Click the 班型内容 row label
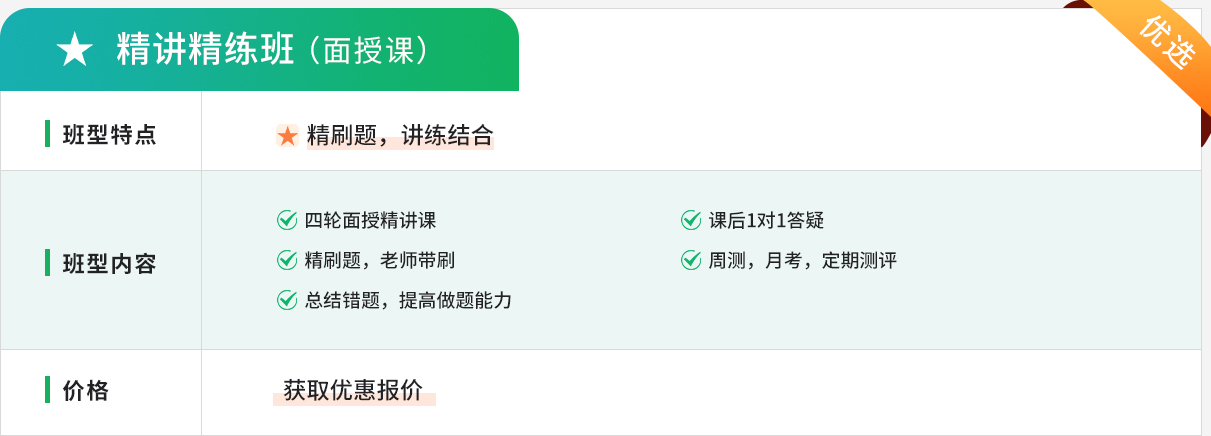Viewport: 1211px width, 436px height. 109,263
